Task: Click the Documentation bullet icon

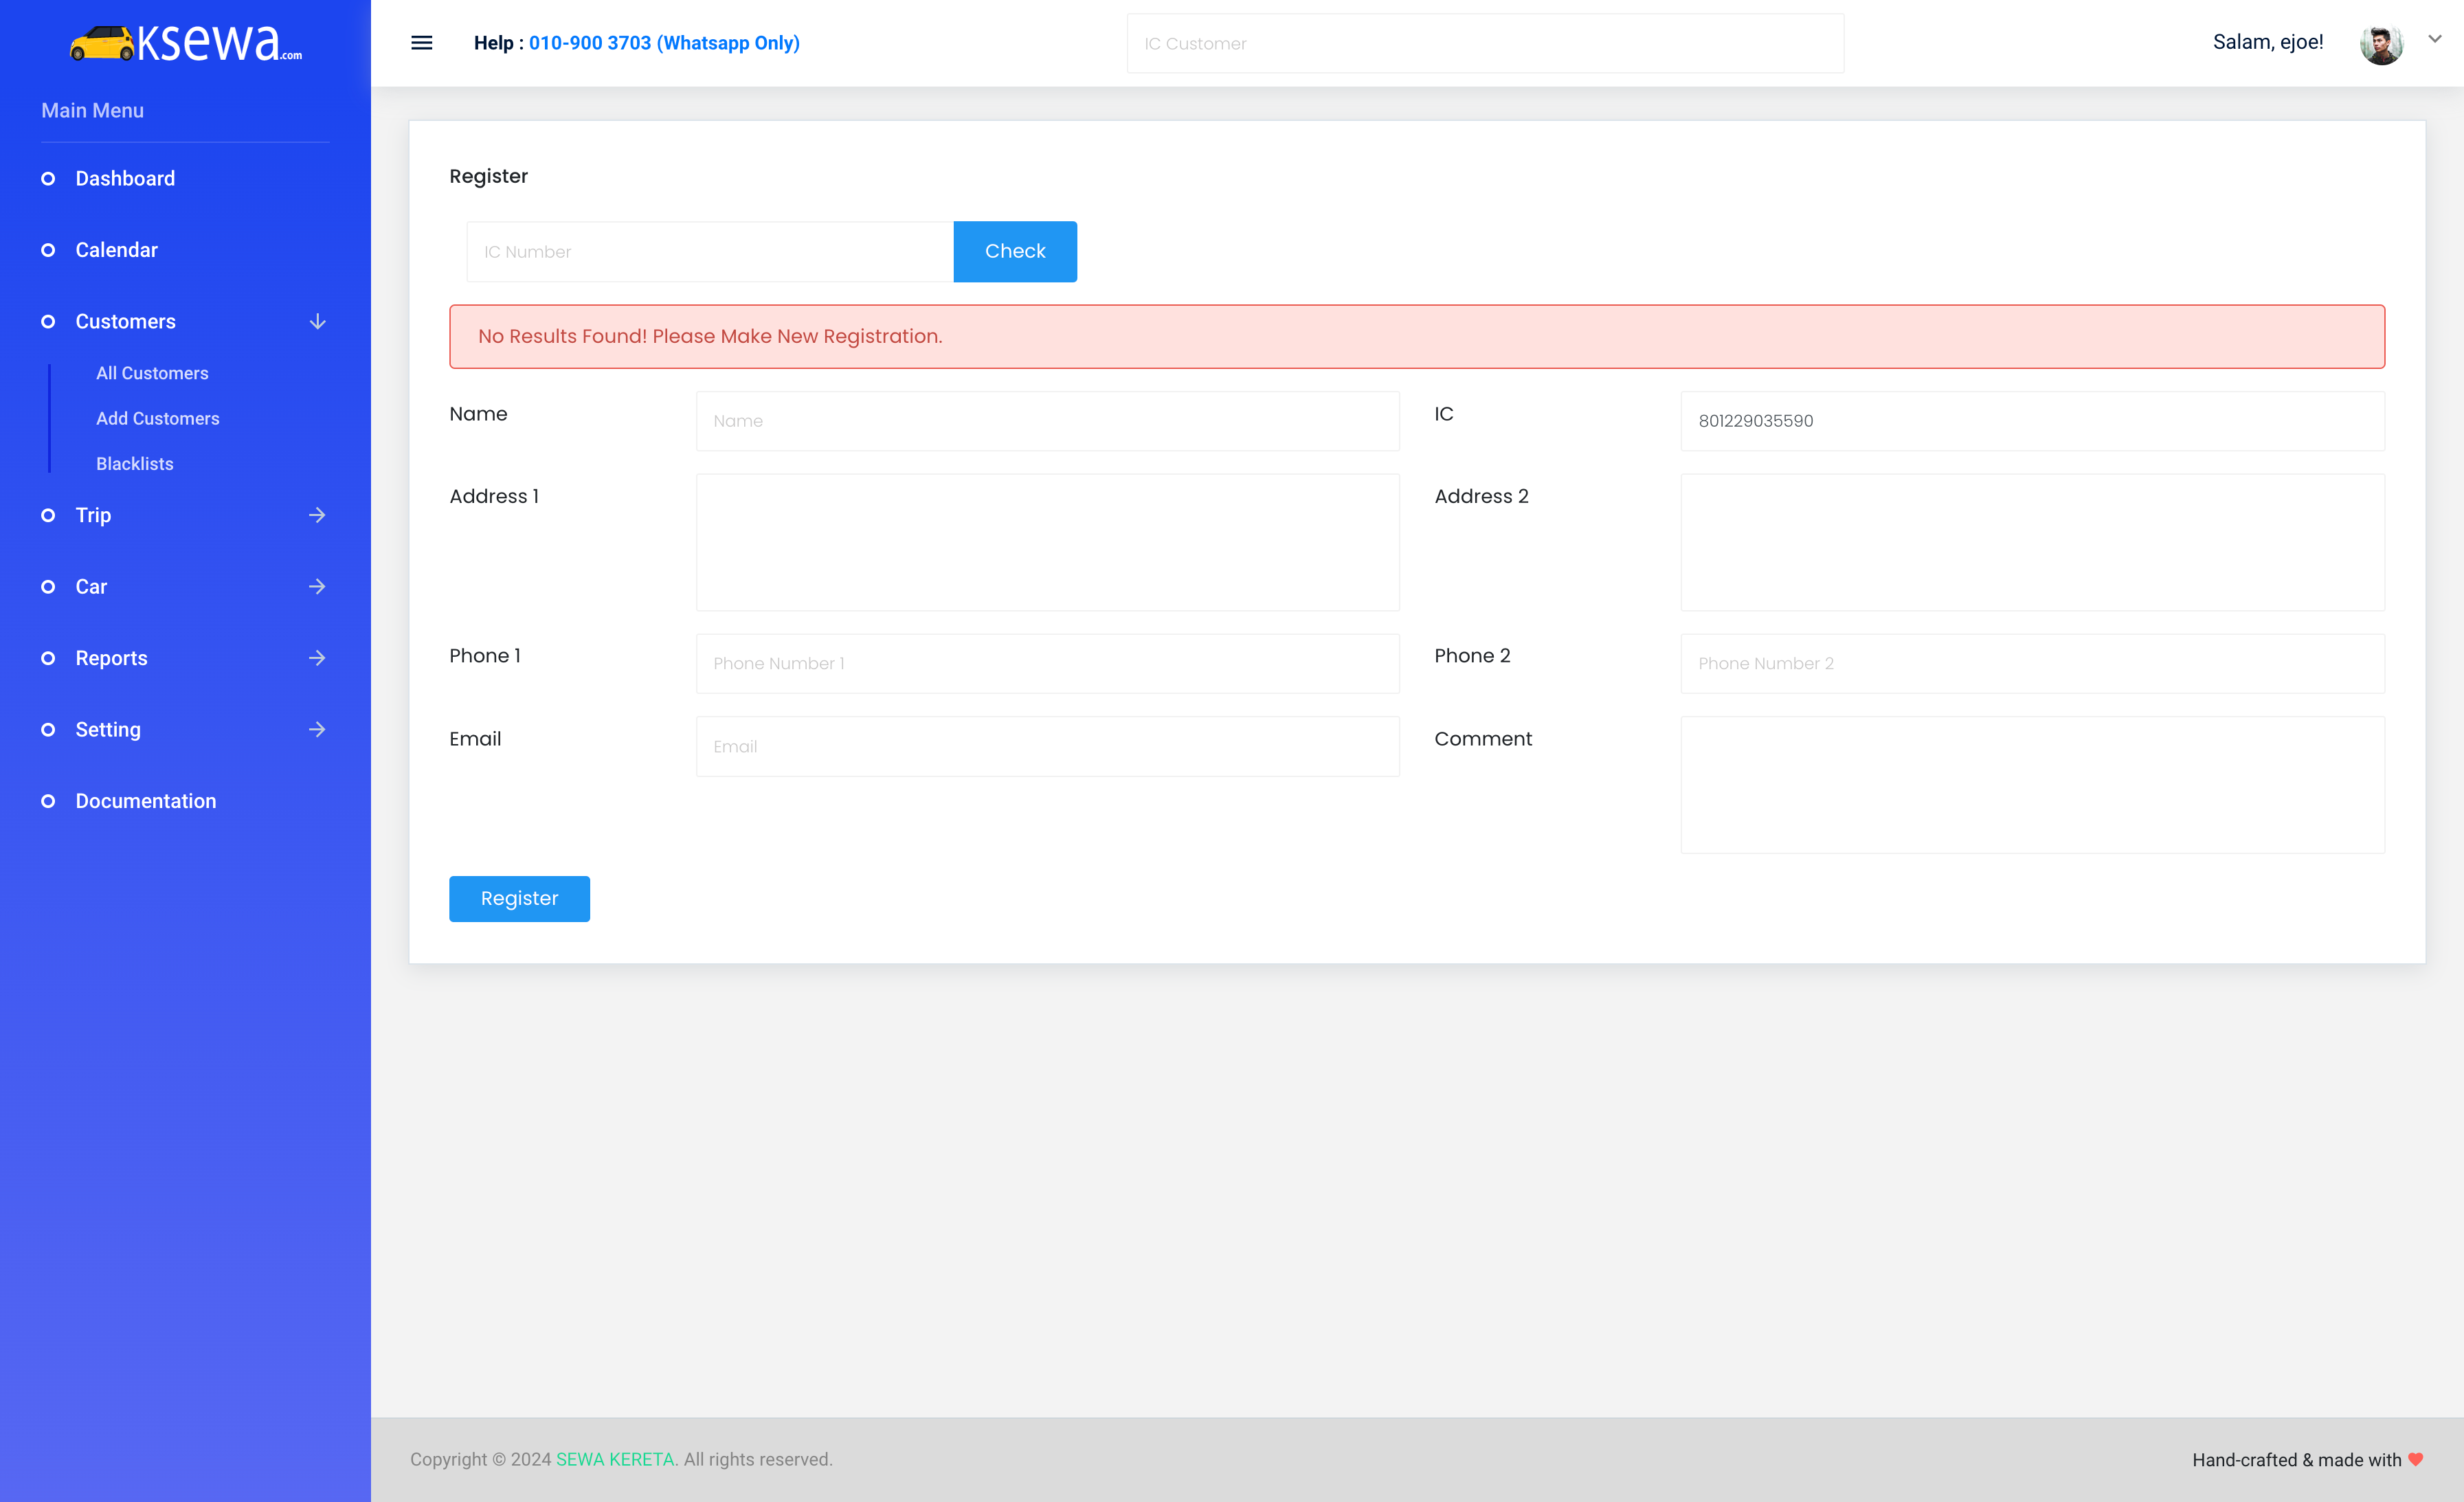Action: point(48,801)
